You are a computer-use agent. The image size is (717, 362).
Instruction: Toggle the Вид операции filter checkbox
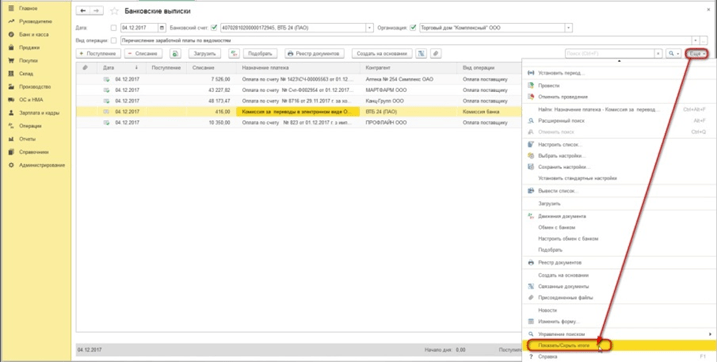(114, 40)
